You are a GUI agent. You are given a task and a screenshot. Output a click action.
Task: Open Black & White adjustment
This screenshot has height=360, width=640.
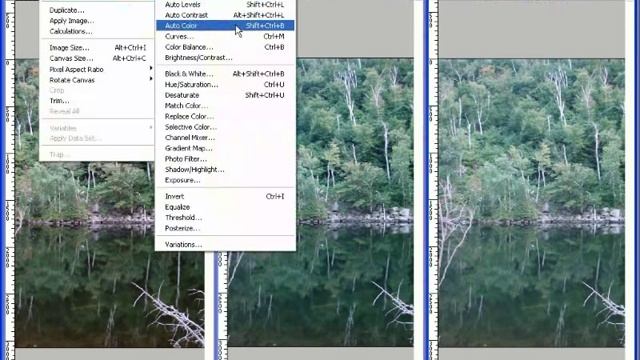pyautogui.click(x=225, y=74)
